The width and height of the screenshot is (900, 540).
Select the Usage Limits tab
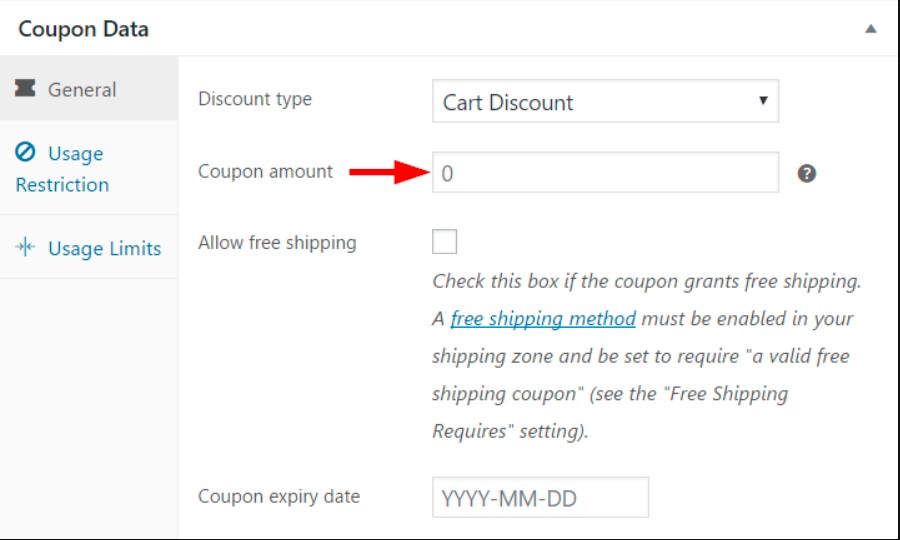point(104,248)
